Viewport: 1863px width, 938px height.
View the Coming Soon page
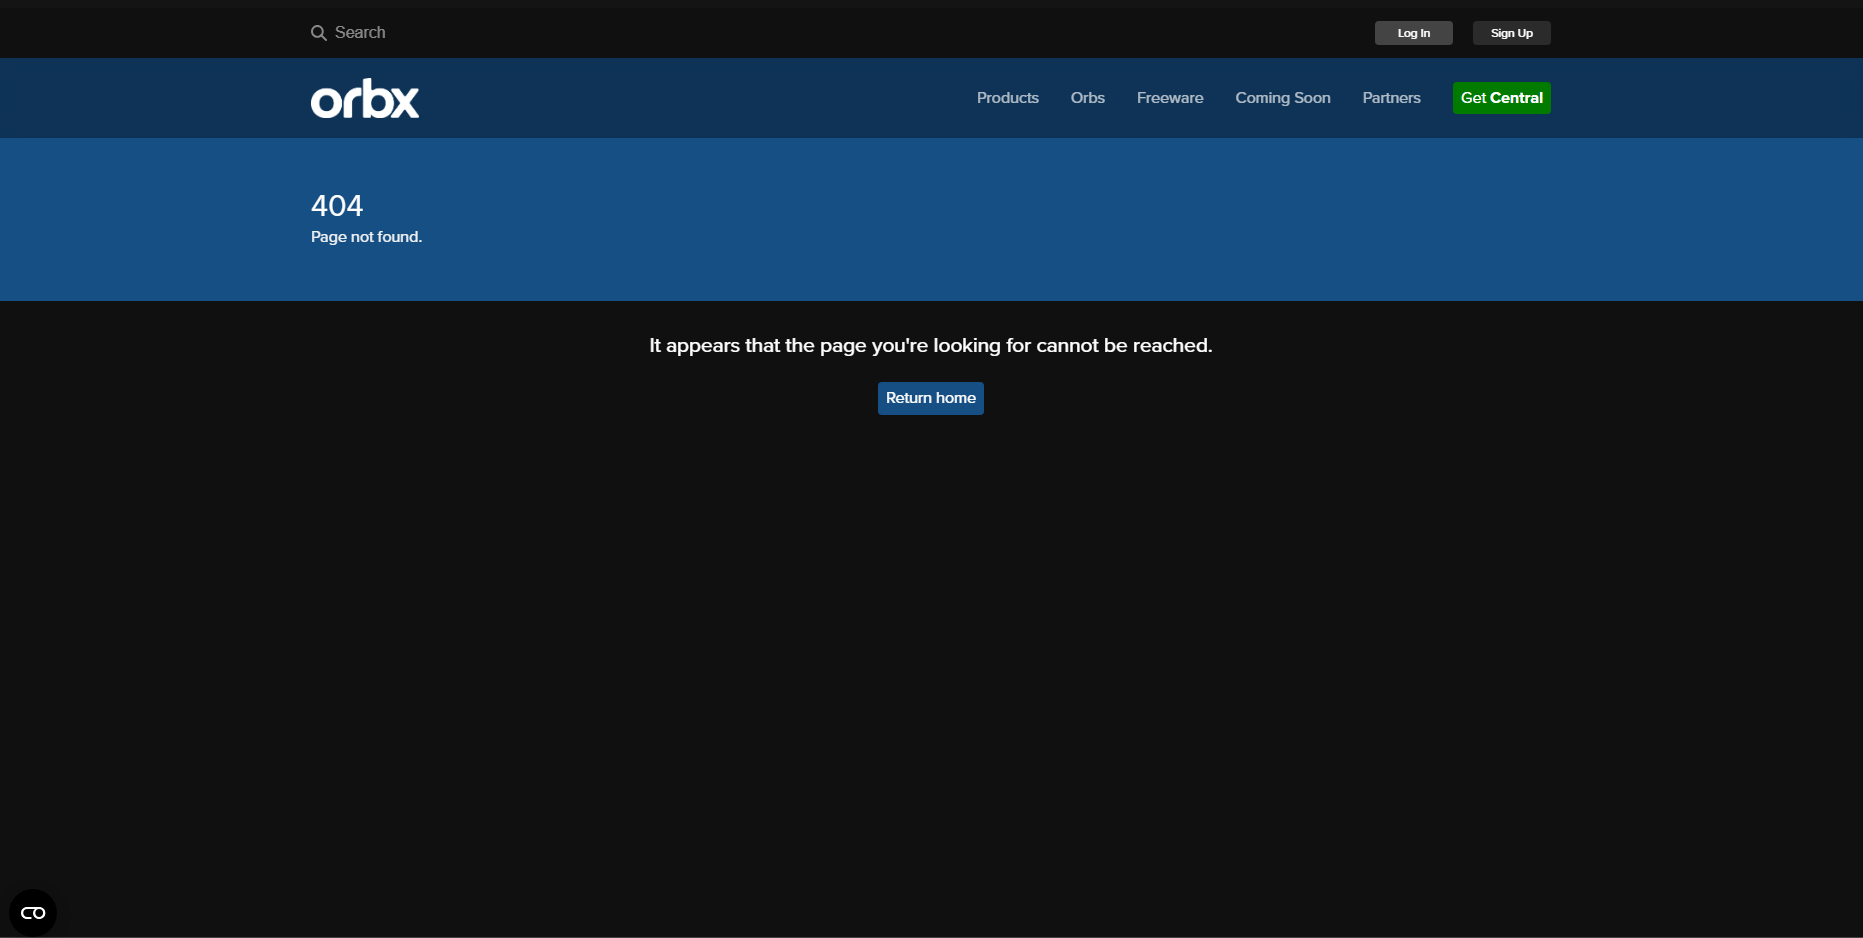click(1283, 98)
